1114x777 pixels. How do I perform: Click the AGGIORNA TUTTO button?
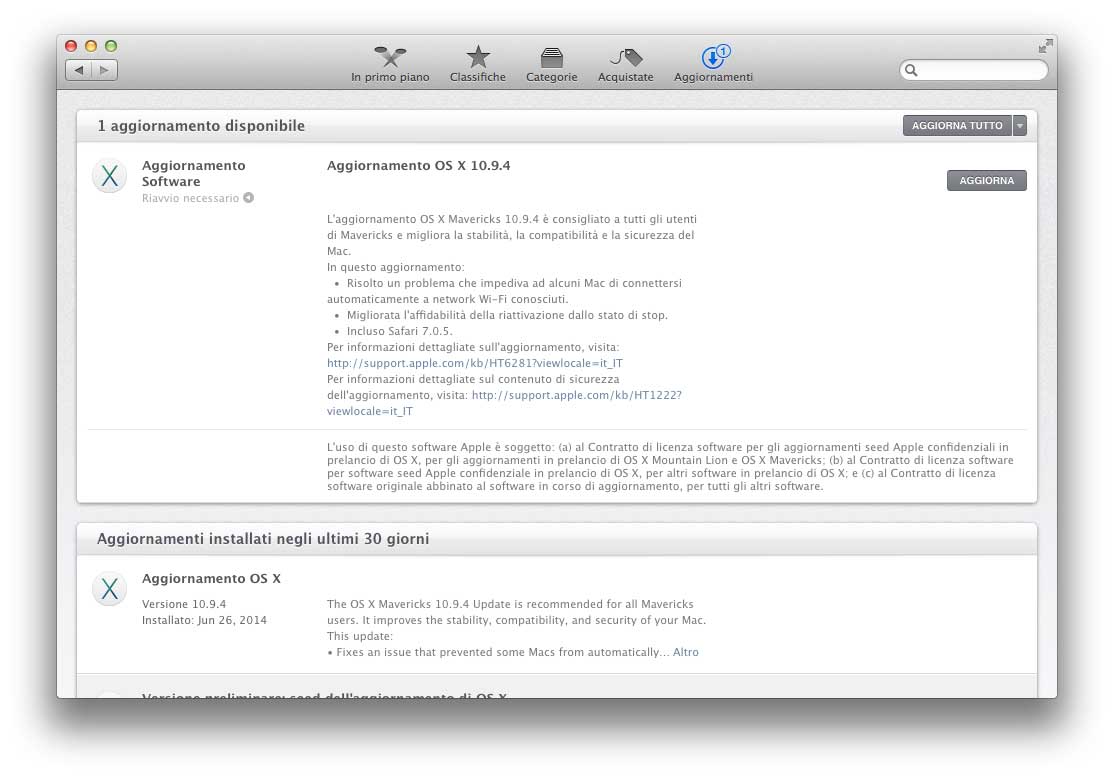(957, 126)
